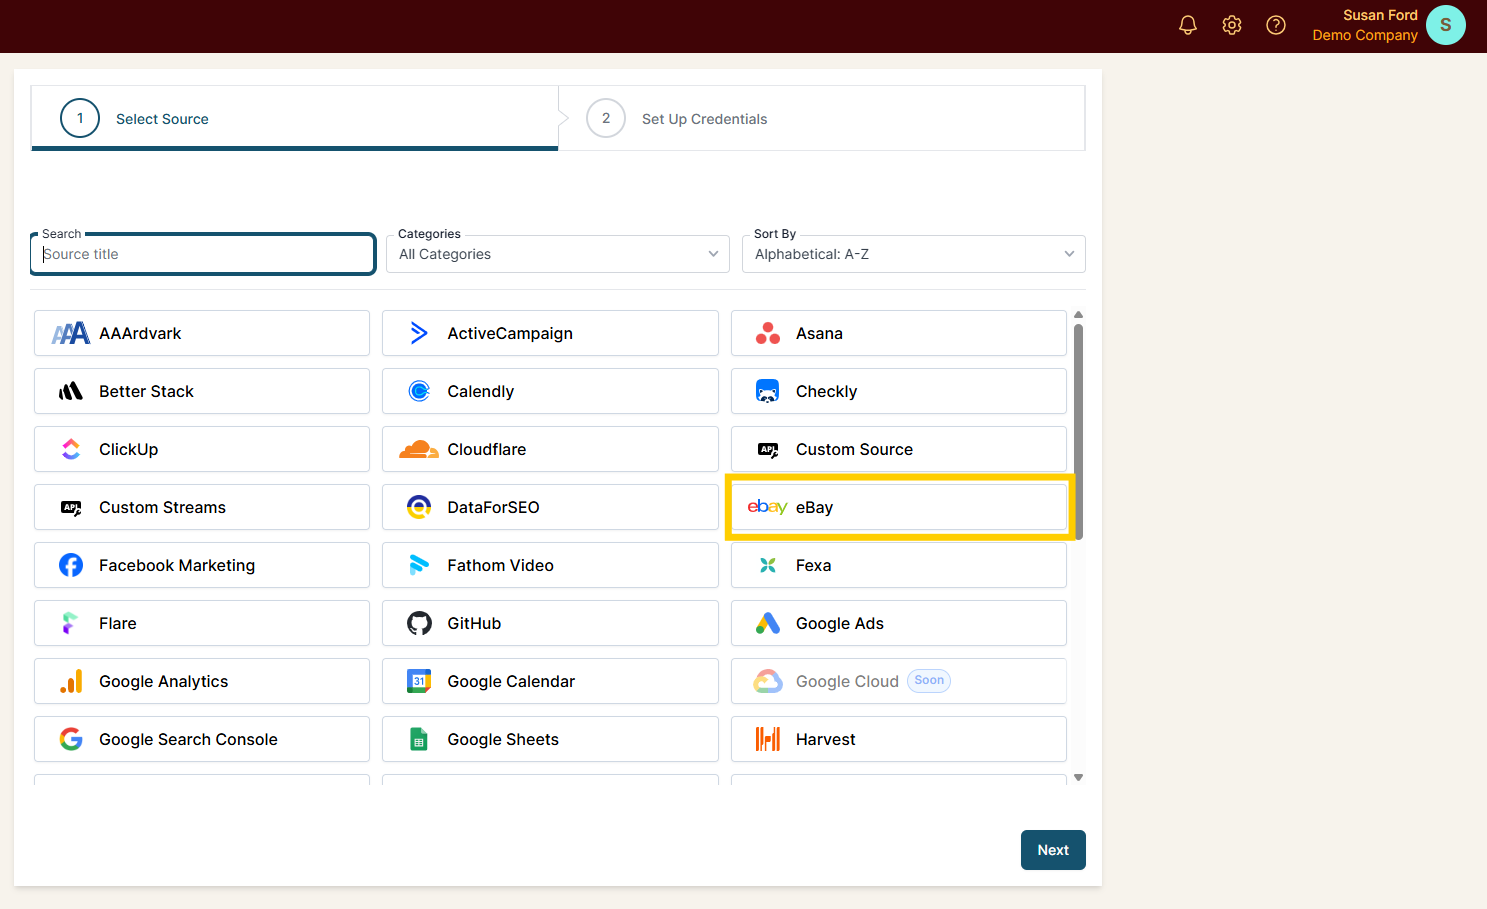
Task: Select the Google Sheets label
Action: (x=503, y=739)
